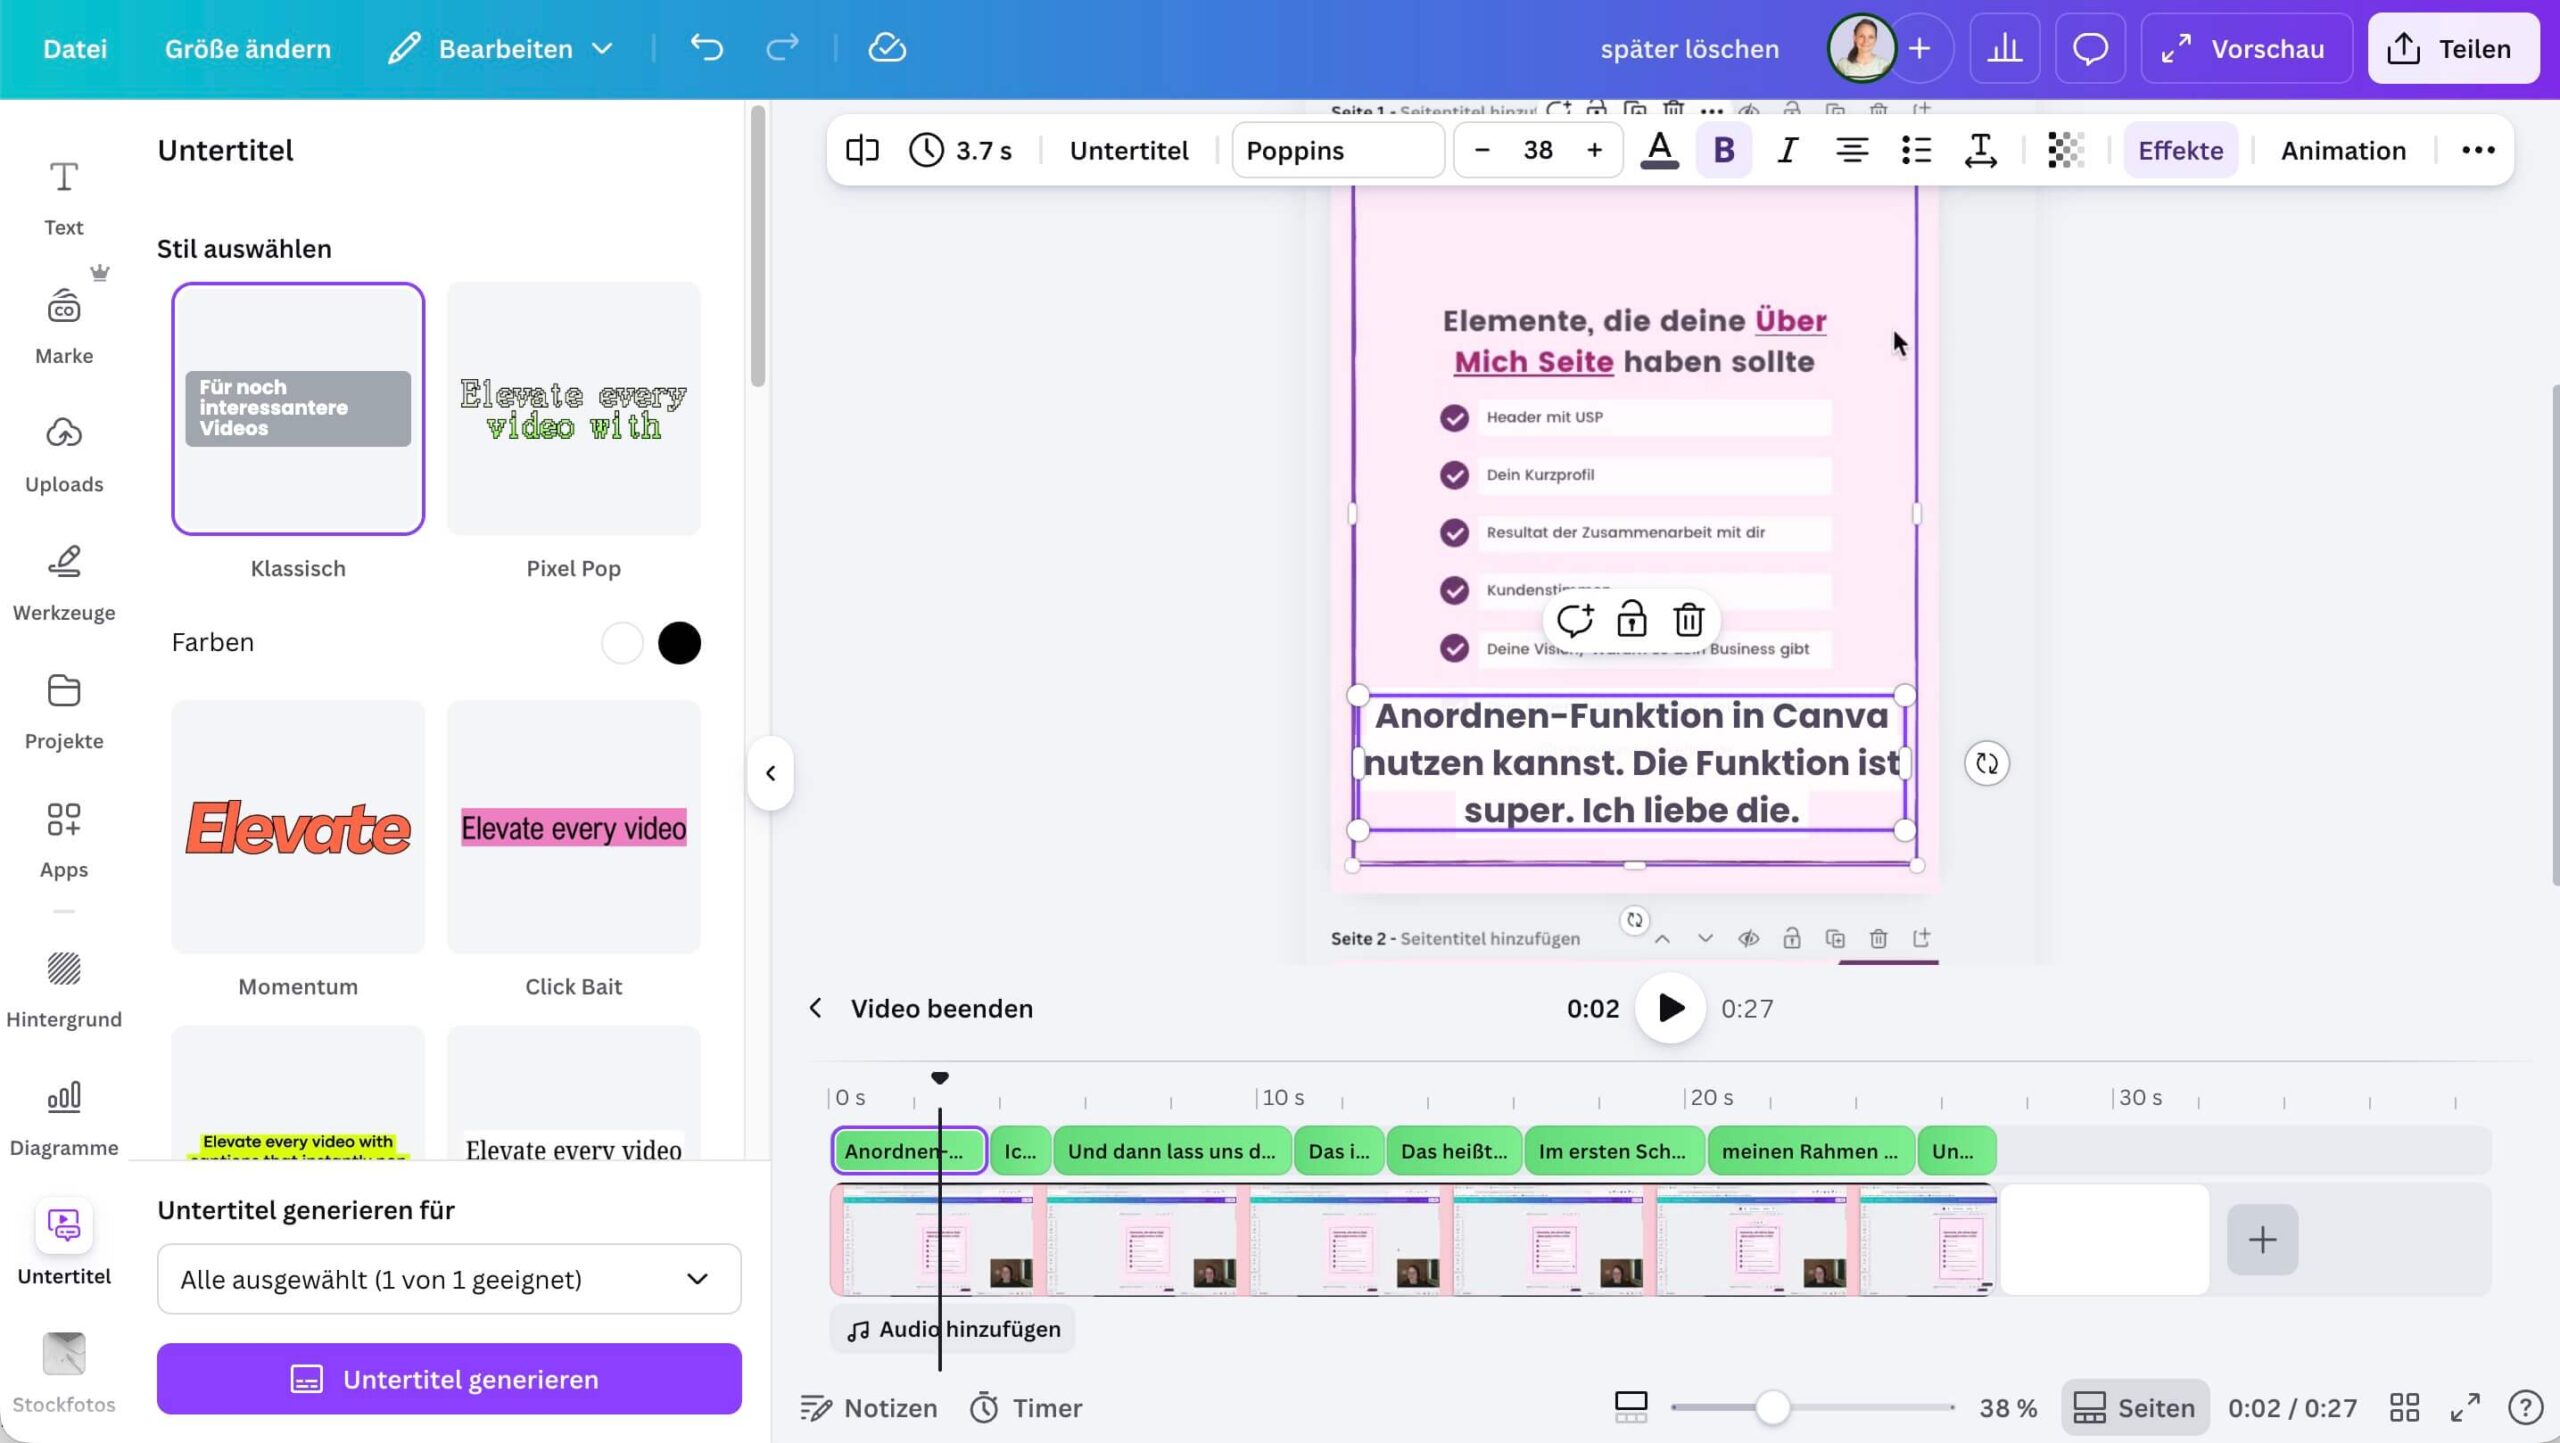The height and width of the screenshot is (1443, 2560).
Task: Click the cloud save status icon
Action: pyautogui.click(x=886, y=48)
